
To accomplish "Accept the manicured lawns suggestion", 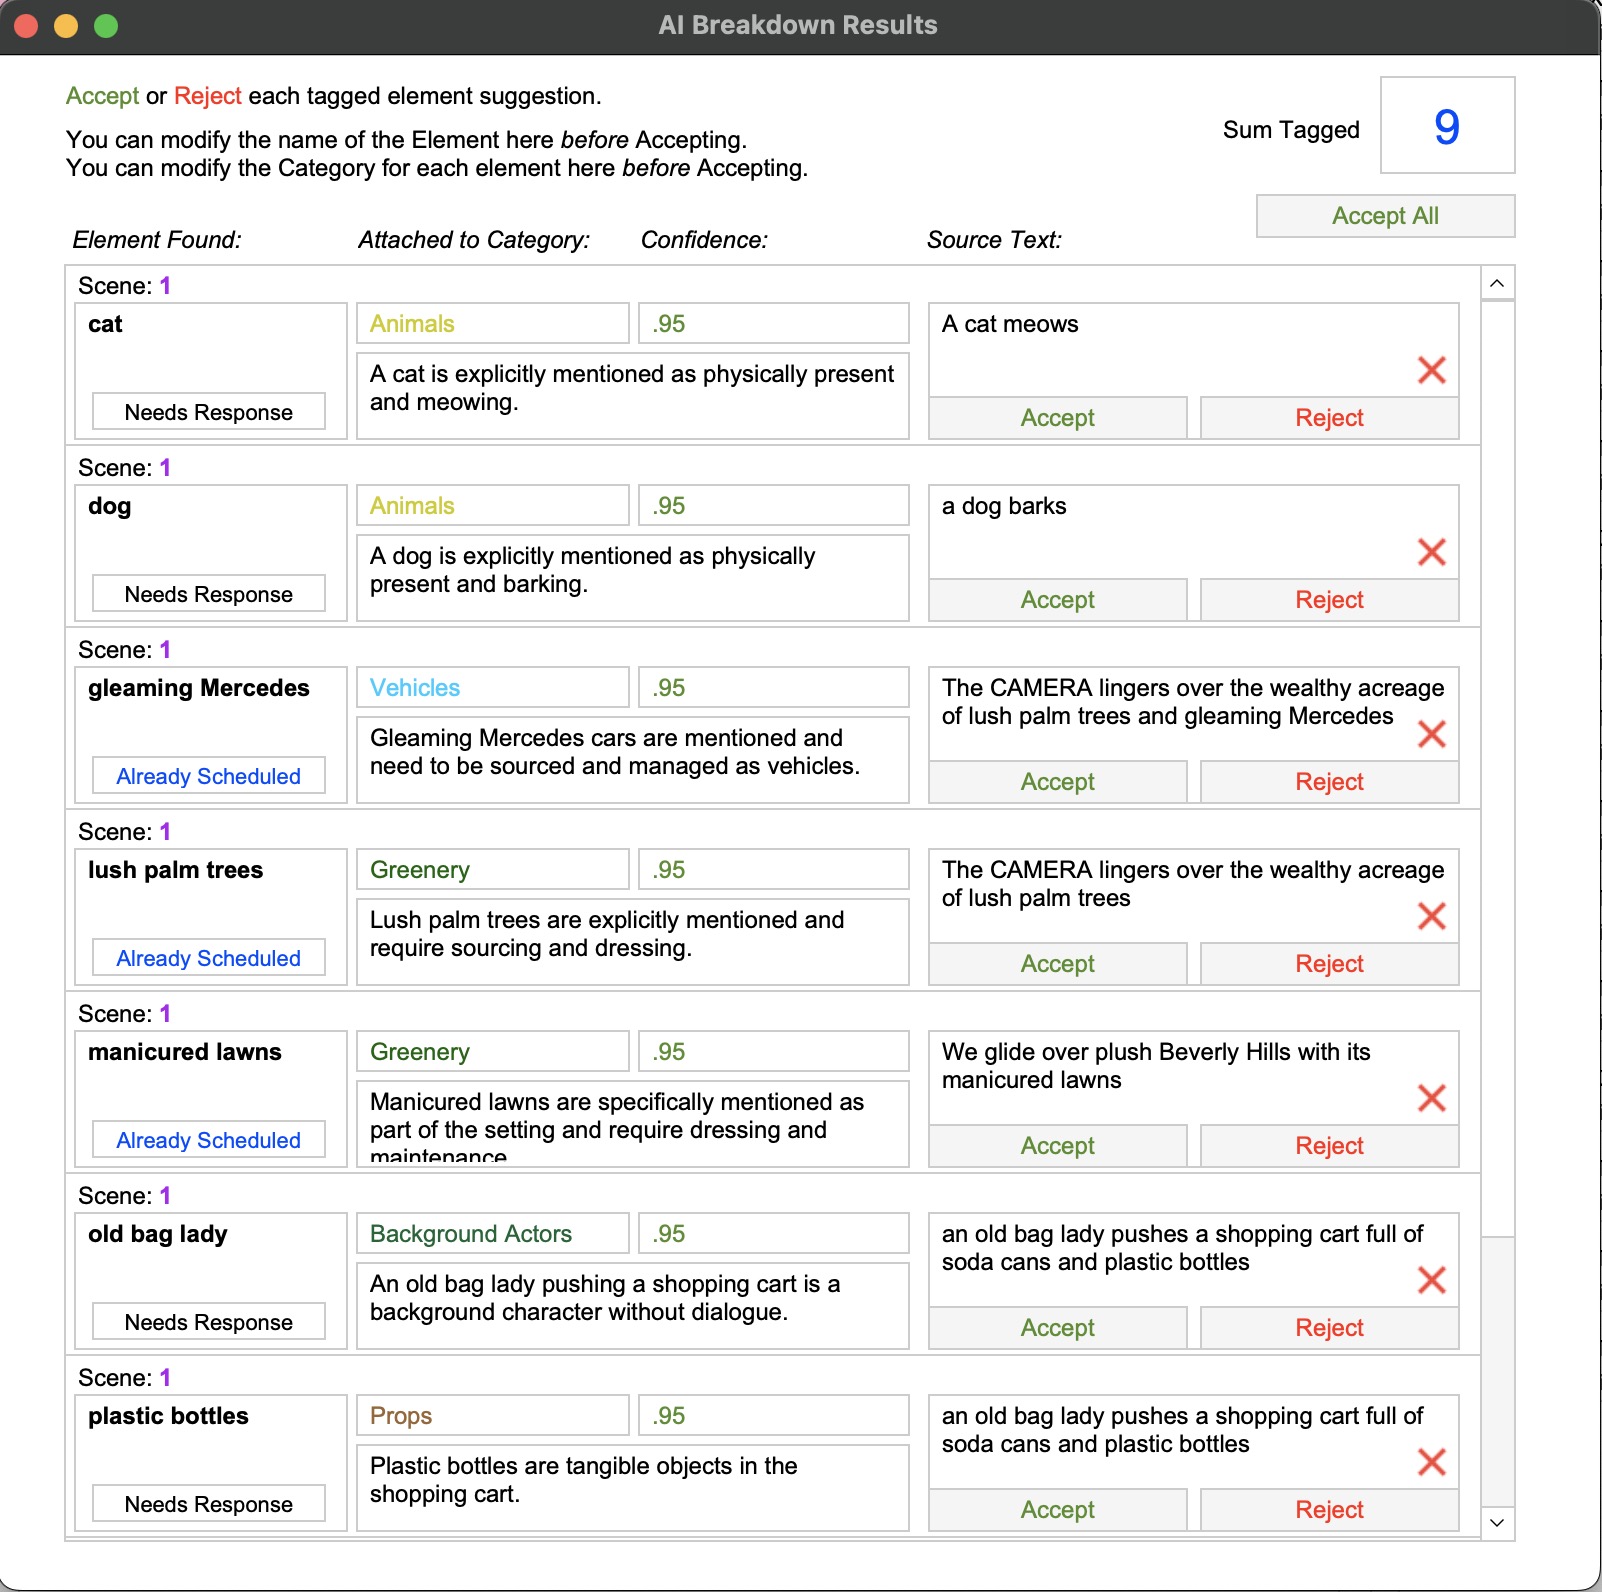I will 1058,1146.
